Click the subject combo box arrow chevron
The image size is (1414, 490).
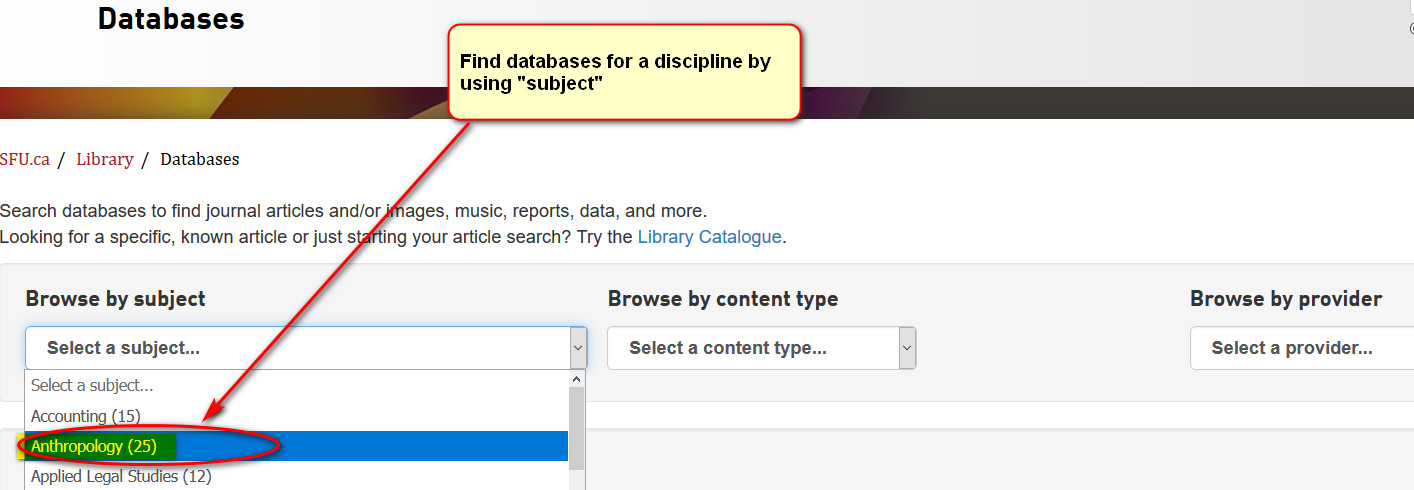click(x=577, y=348)
